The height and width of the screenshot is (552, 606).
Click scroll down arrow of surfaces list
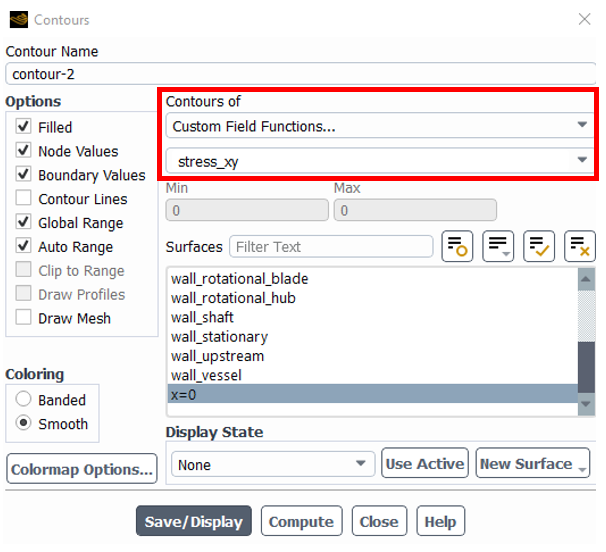[x=586, y=404]
